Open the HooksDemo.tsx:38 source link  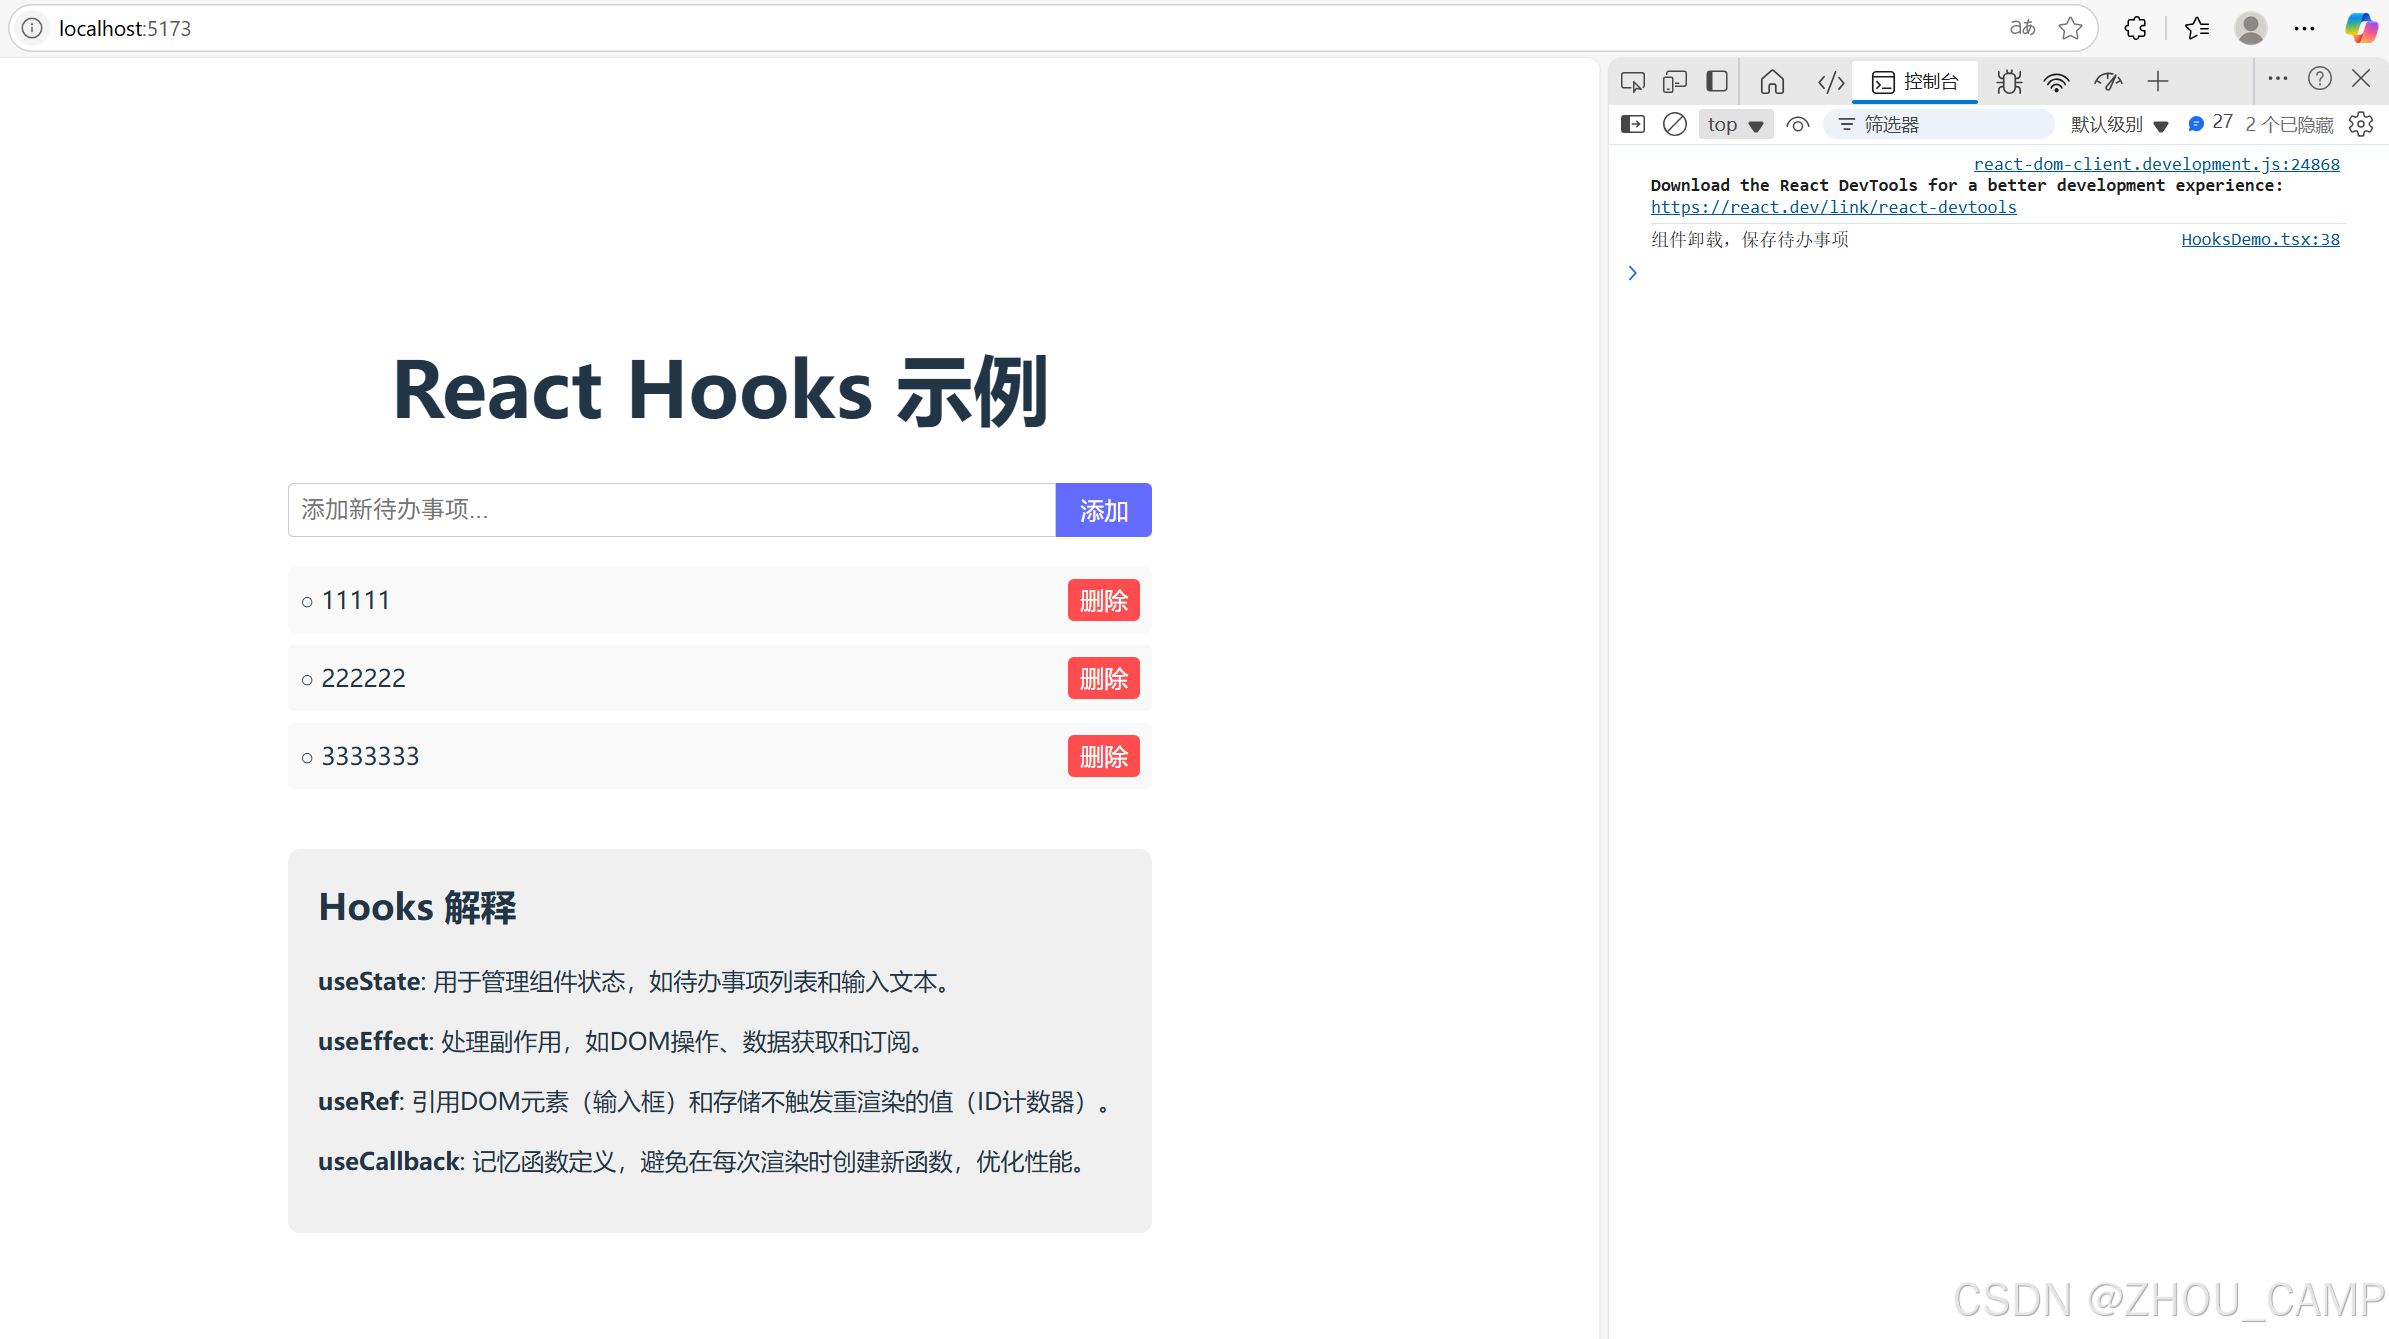[x=2259, y=239]
